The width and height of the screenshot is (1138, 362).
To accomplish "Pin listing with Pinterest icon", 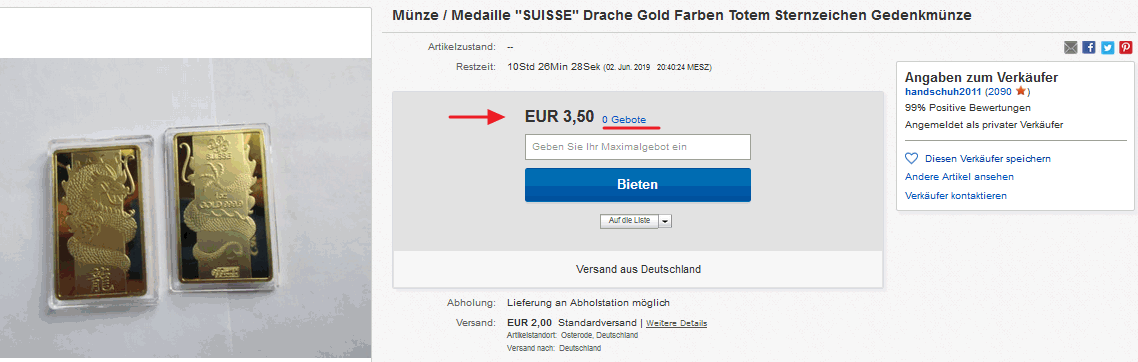I will (1126, 47).
